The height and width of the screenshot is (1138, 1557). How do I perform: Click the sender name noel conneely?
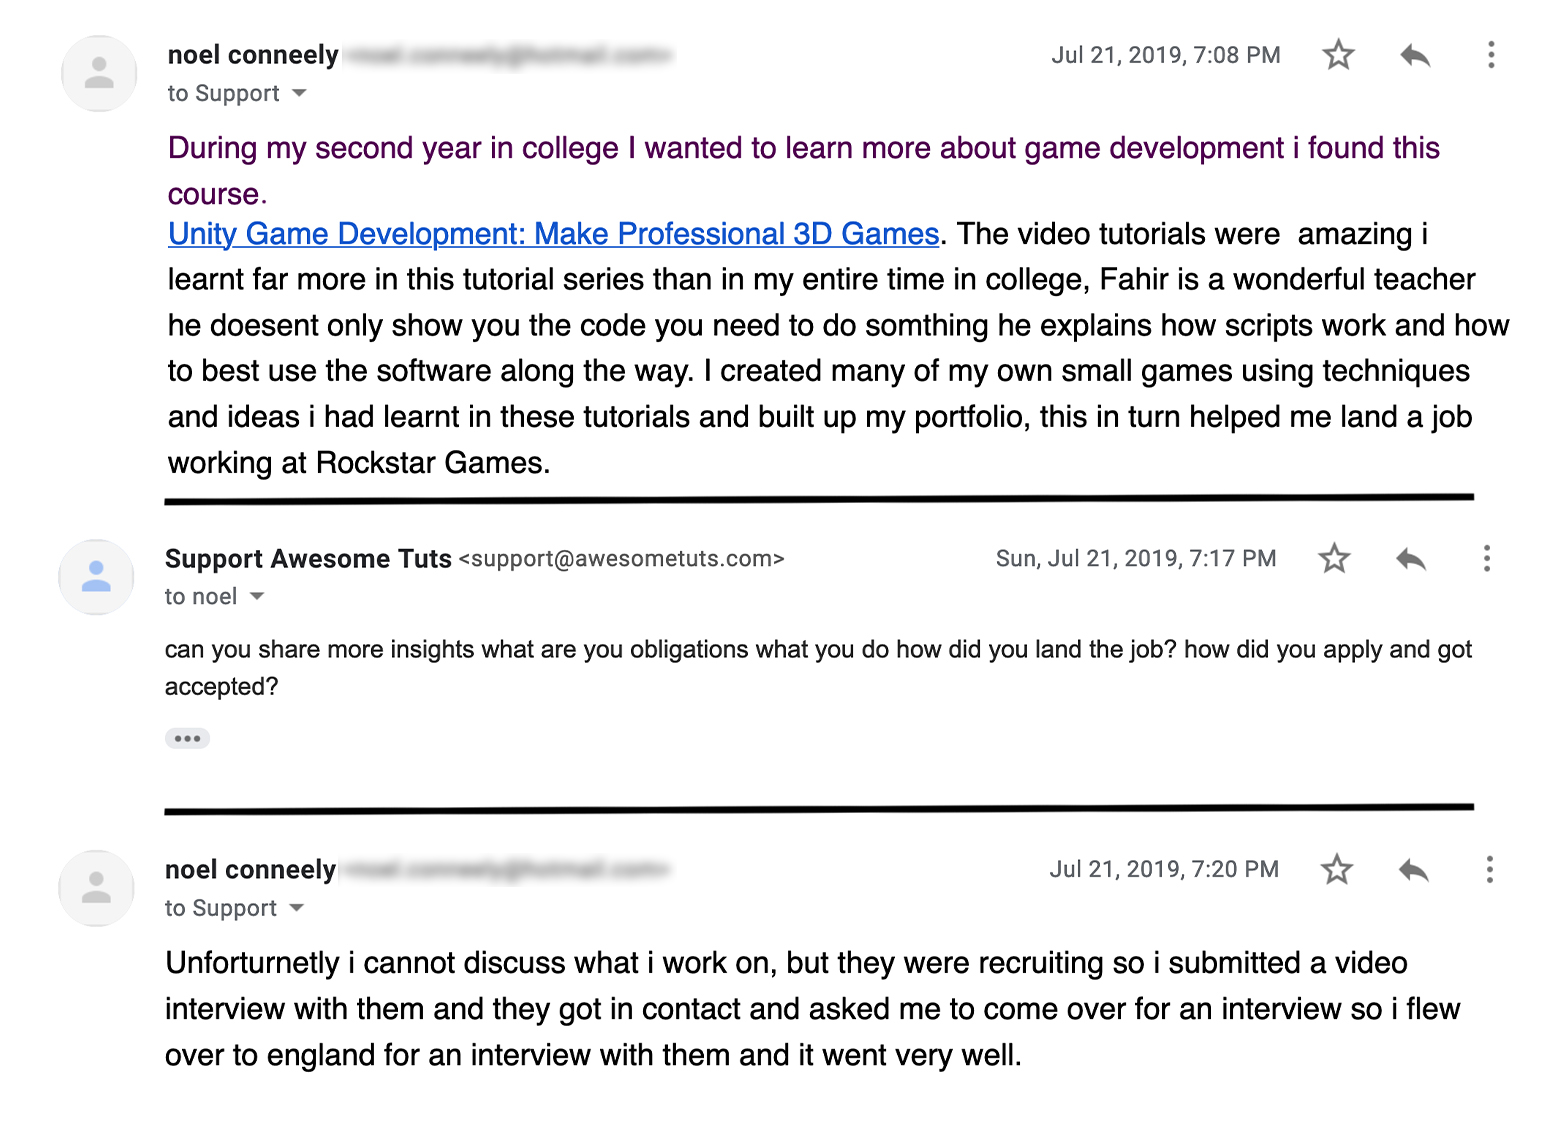tap(252, 55)
